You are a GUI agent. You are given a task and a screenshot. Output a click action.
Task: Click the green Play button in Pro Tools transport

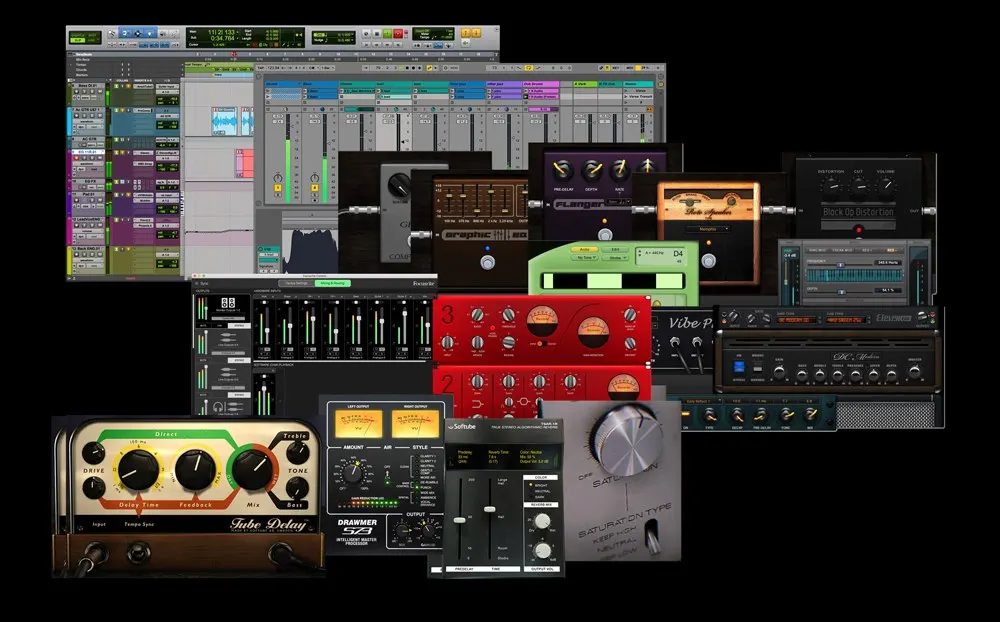[387, 33]
